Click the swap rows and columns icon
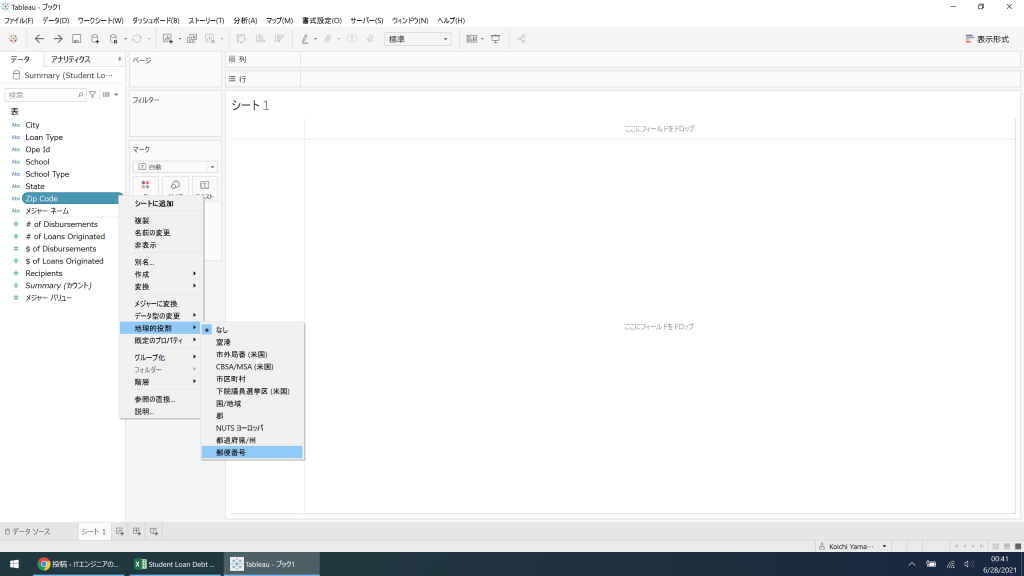The height and width of the screenshot is (576, 1024). [x=241, y=39]
